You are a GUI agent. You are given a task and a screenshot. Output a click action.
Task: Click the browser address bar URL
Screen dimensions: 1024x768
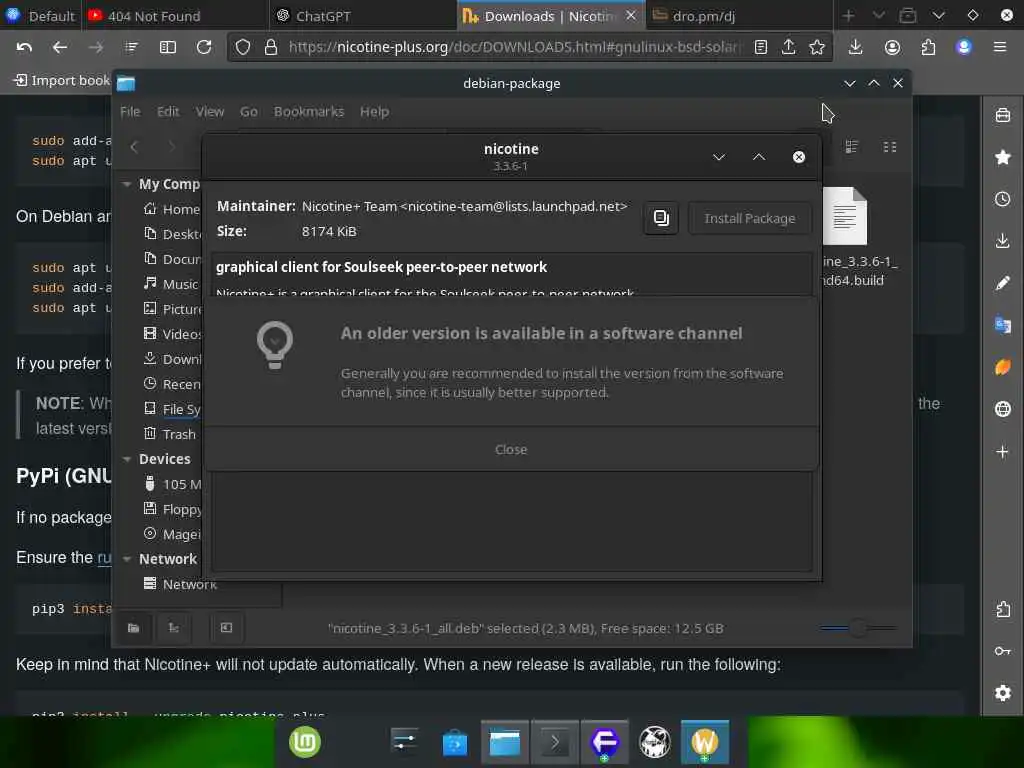[x=514, y=47]
